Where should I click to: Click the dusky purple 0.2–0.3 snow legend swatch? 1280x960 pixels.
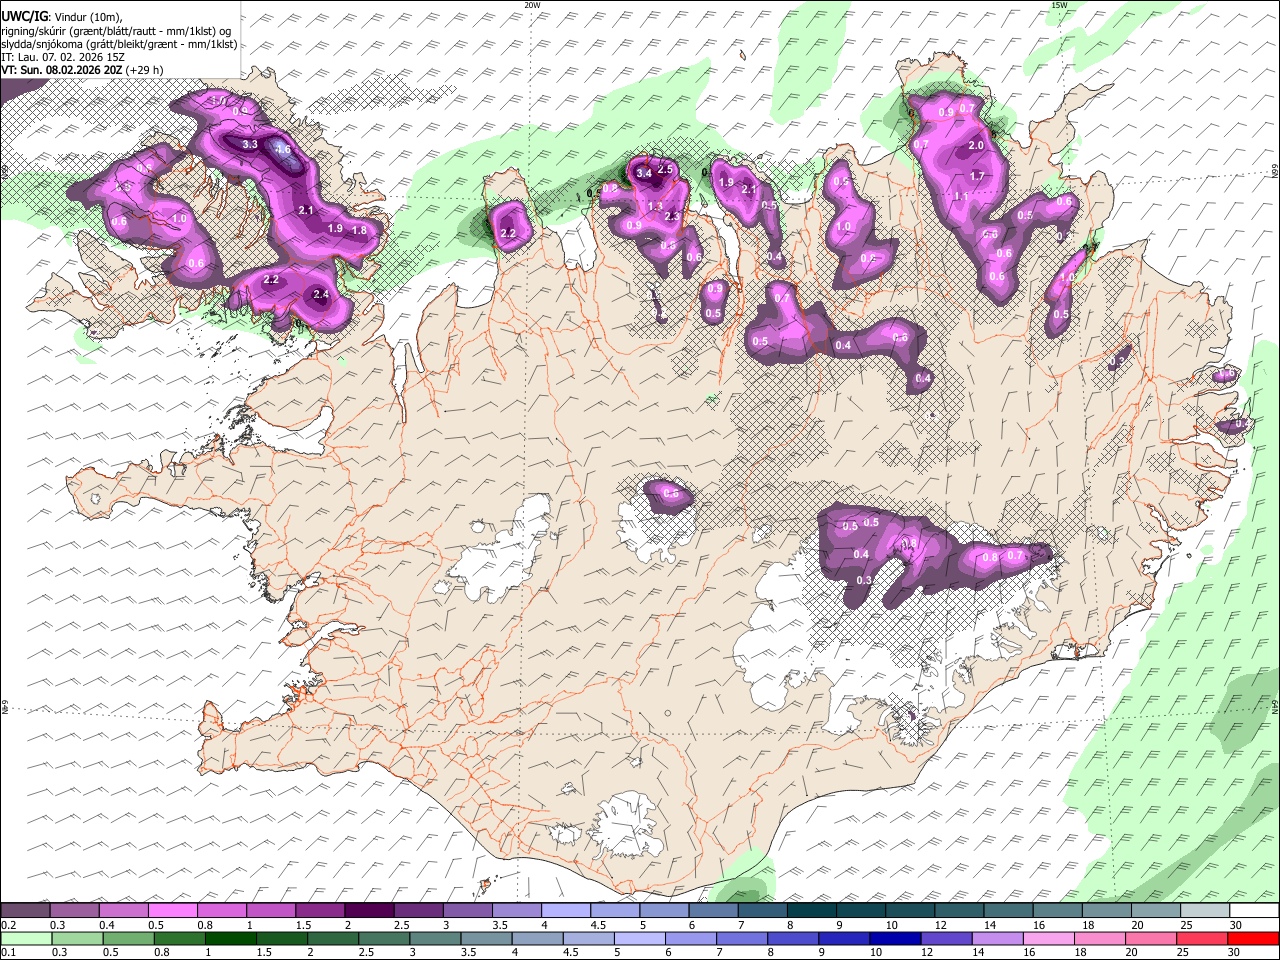point(25,910)
